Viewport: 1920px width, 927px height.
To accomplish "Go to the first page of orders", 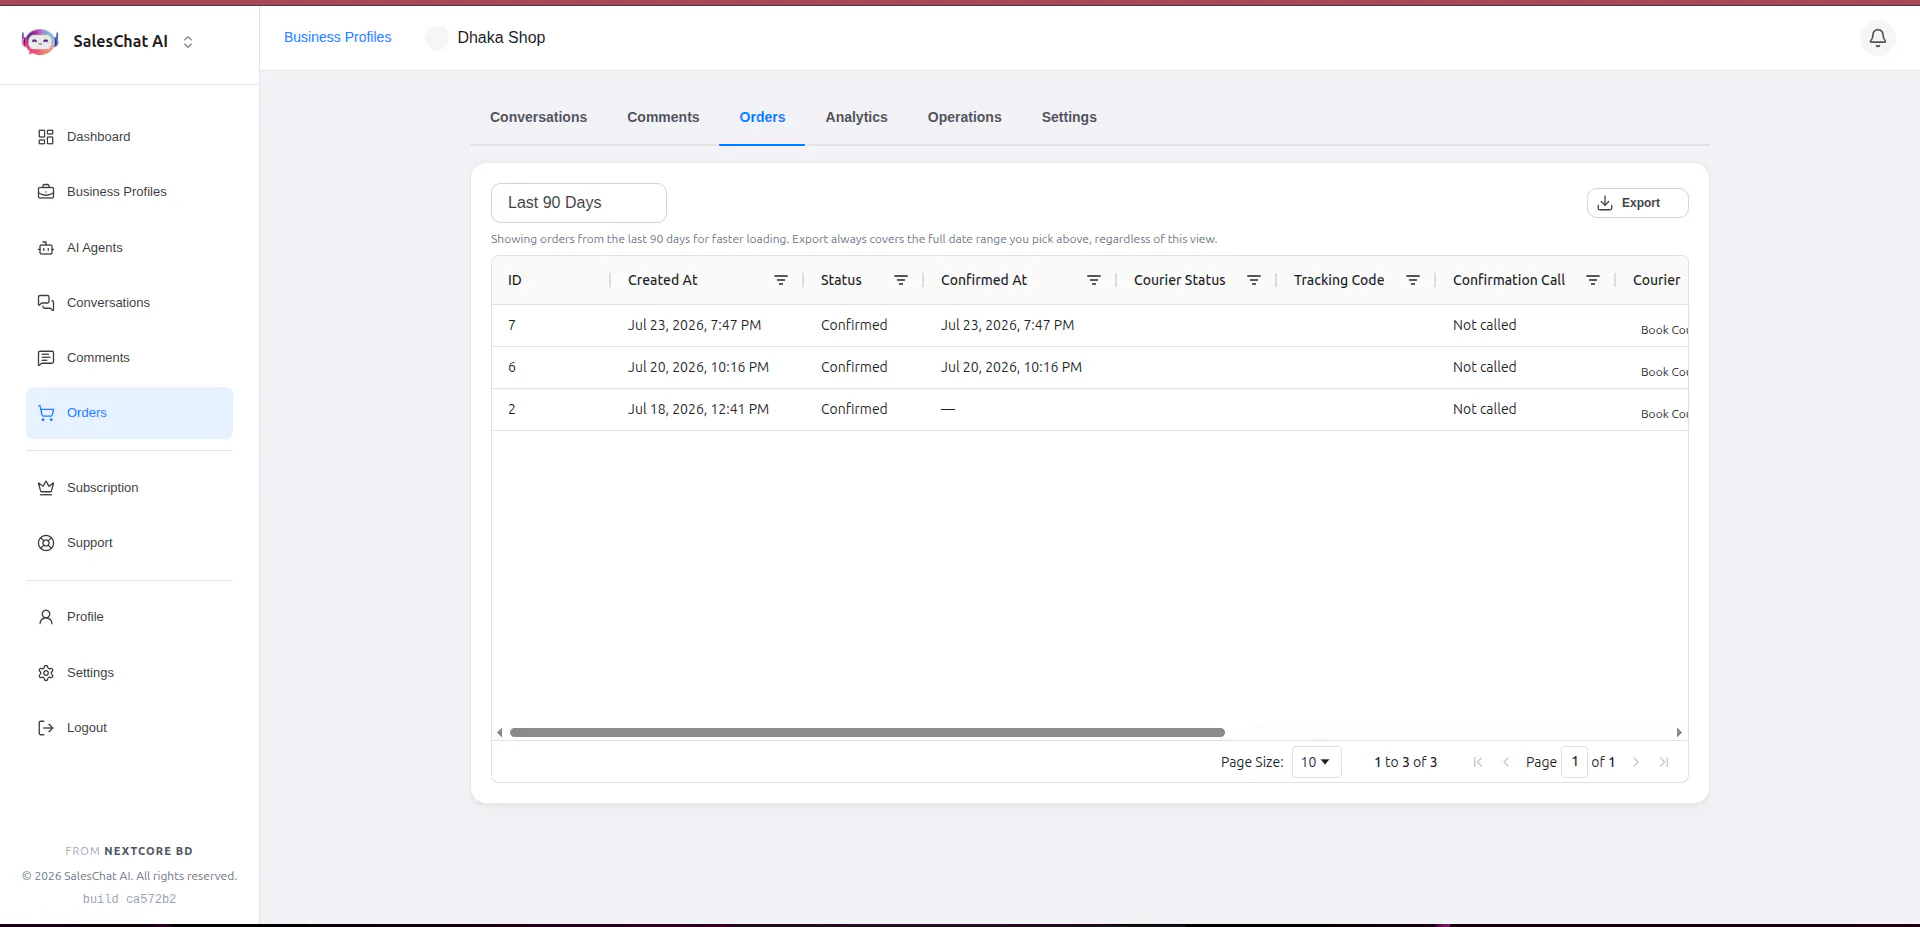I will pyautogui.click(x=1478, y=762).
